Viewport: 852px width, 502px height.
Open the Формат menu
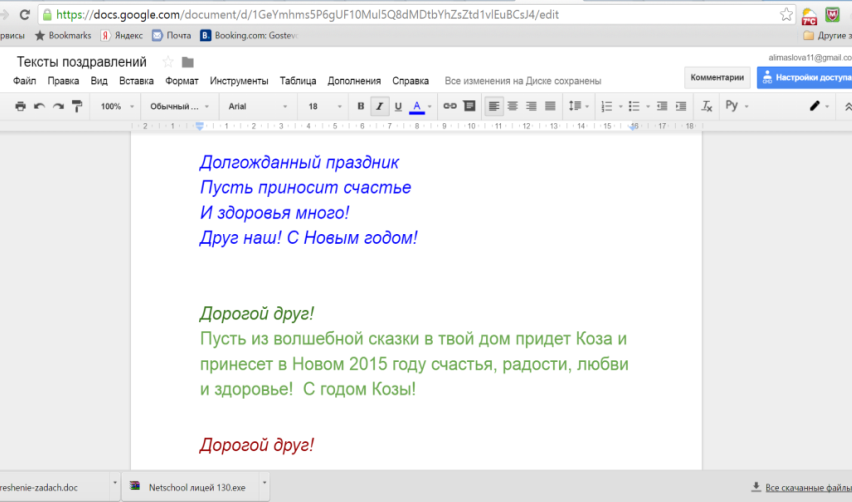182,81
